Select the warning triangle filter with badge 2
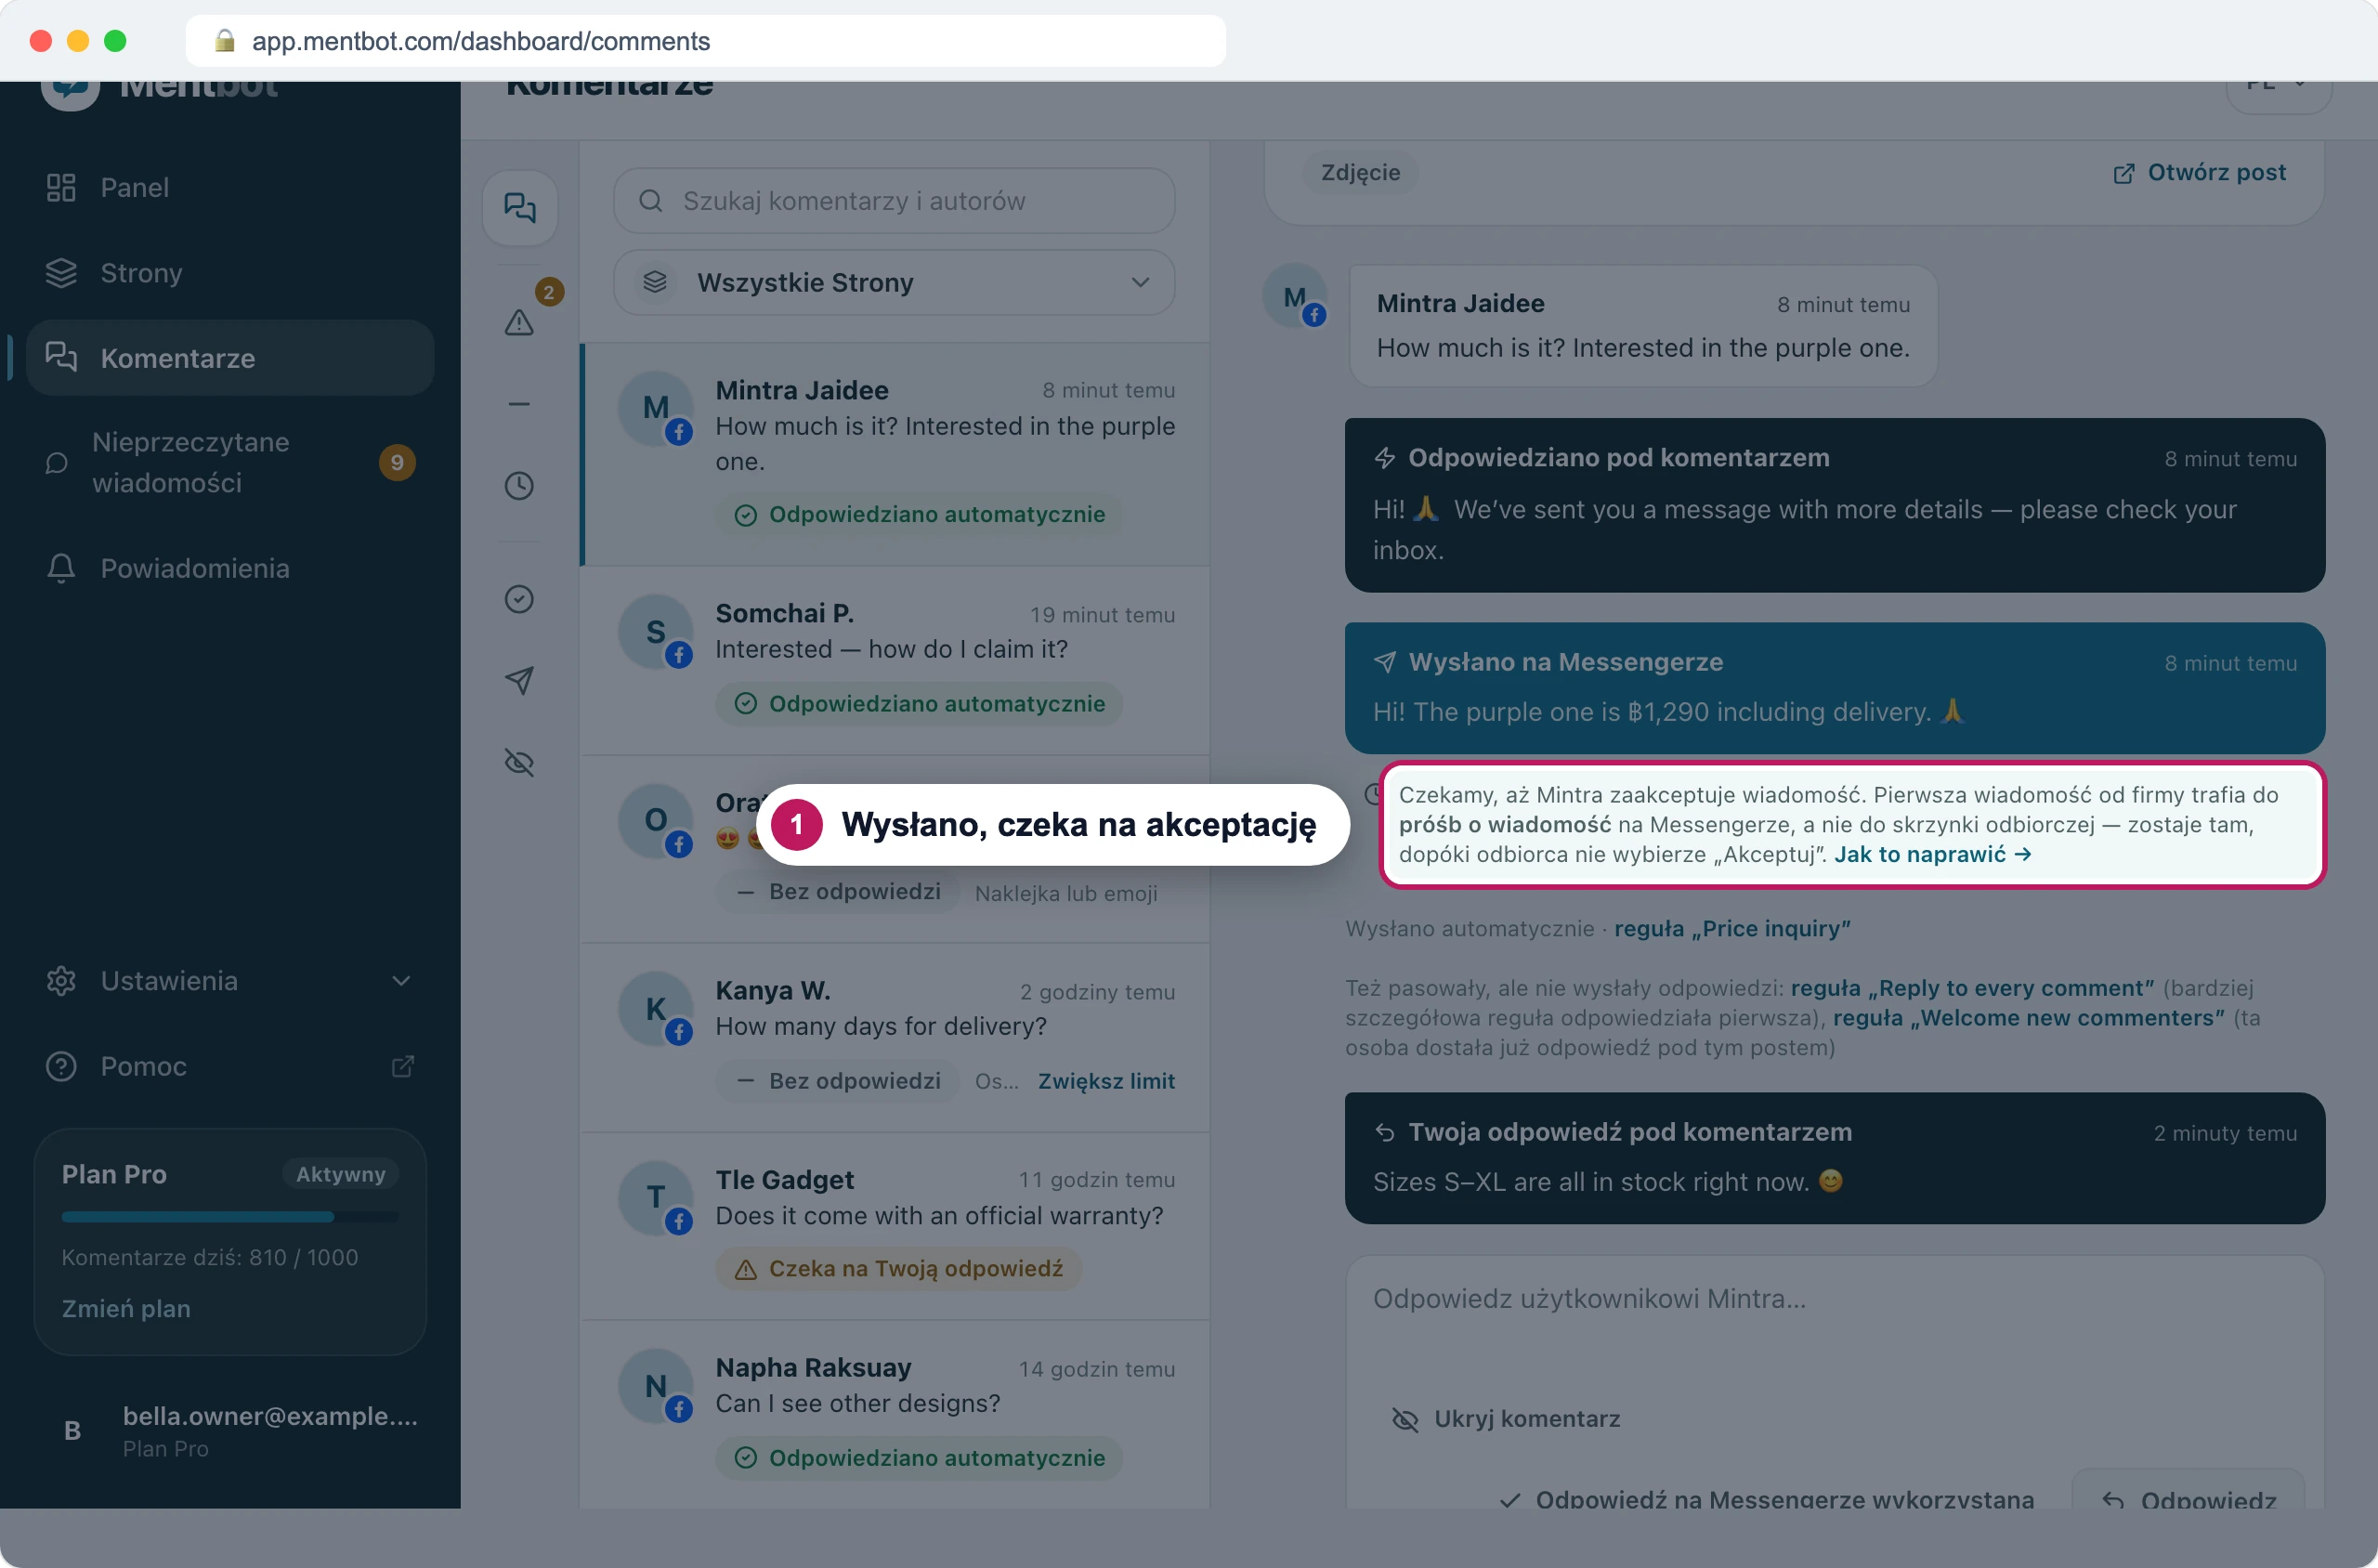The width and height of the screenshot is (2378, 1568). click(519, 322)
